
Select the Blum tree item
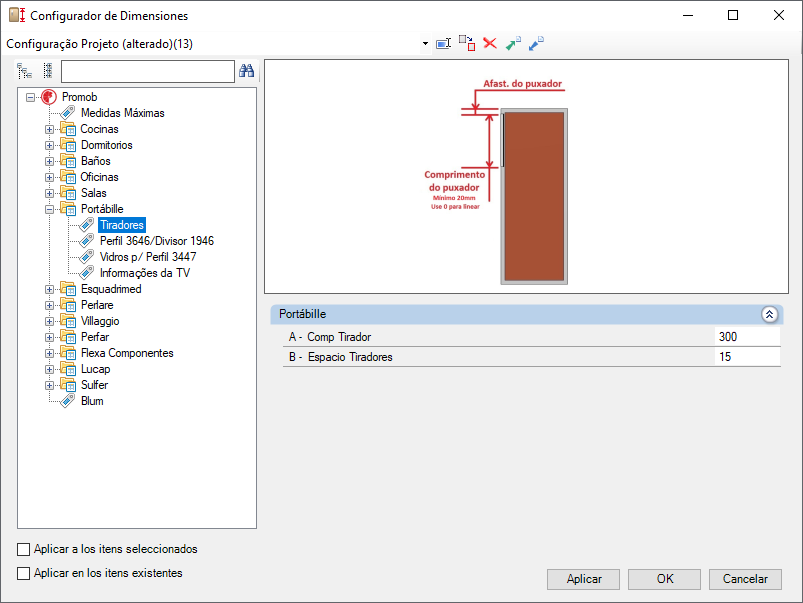[x=92, y=401]
